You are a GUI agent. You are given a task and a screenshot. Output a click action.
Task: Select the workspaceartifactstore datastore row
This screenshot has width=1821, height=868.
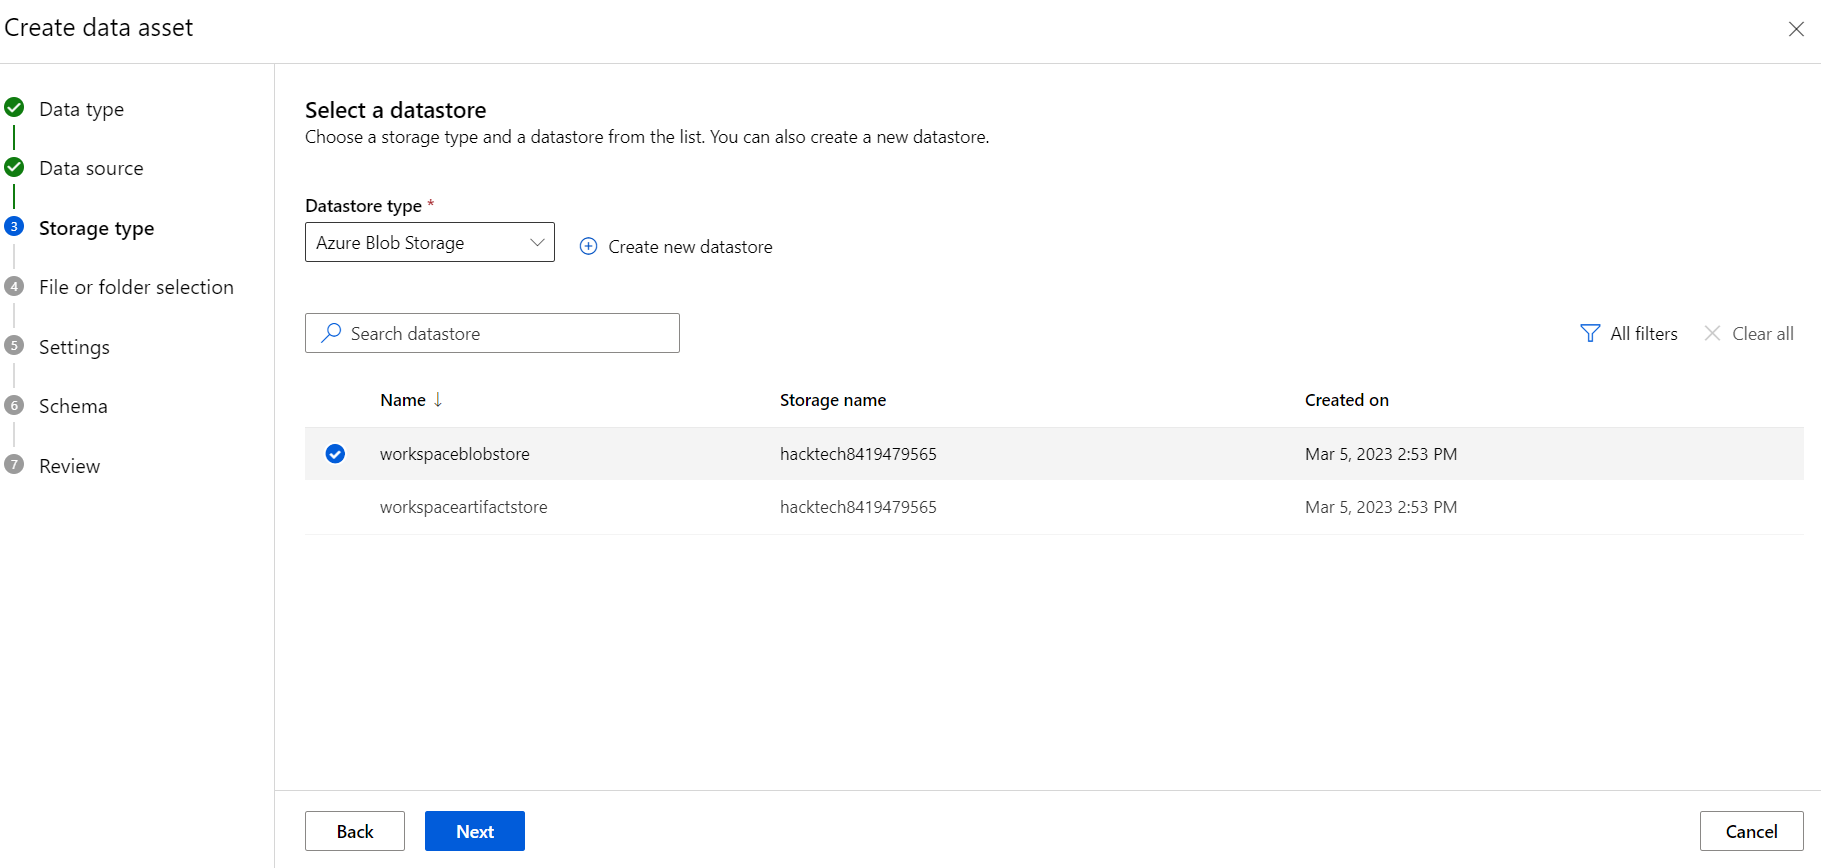tap(463, 507)
